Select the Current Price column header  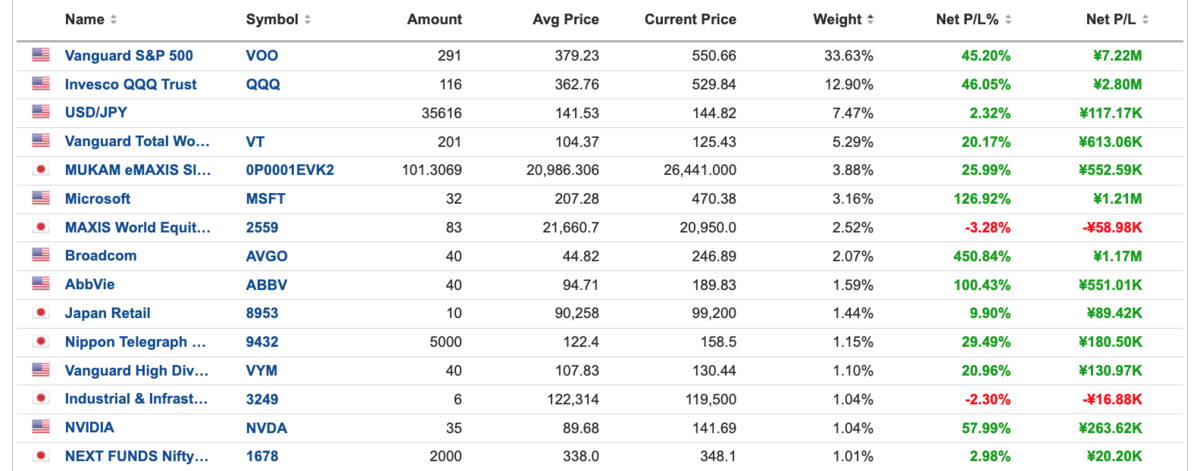(x=690, y=20)
